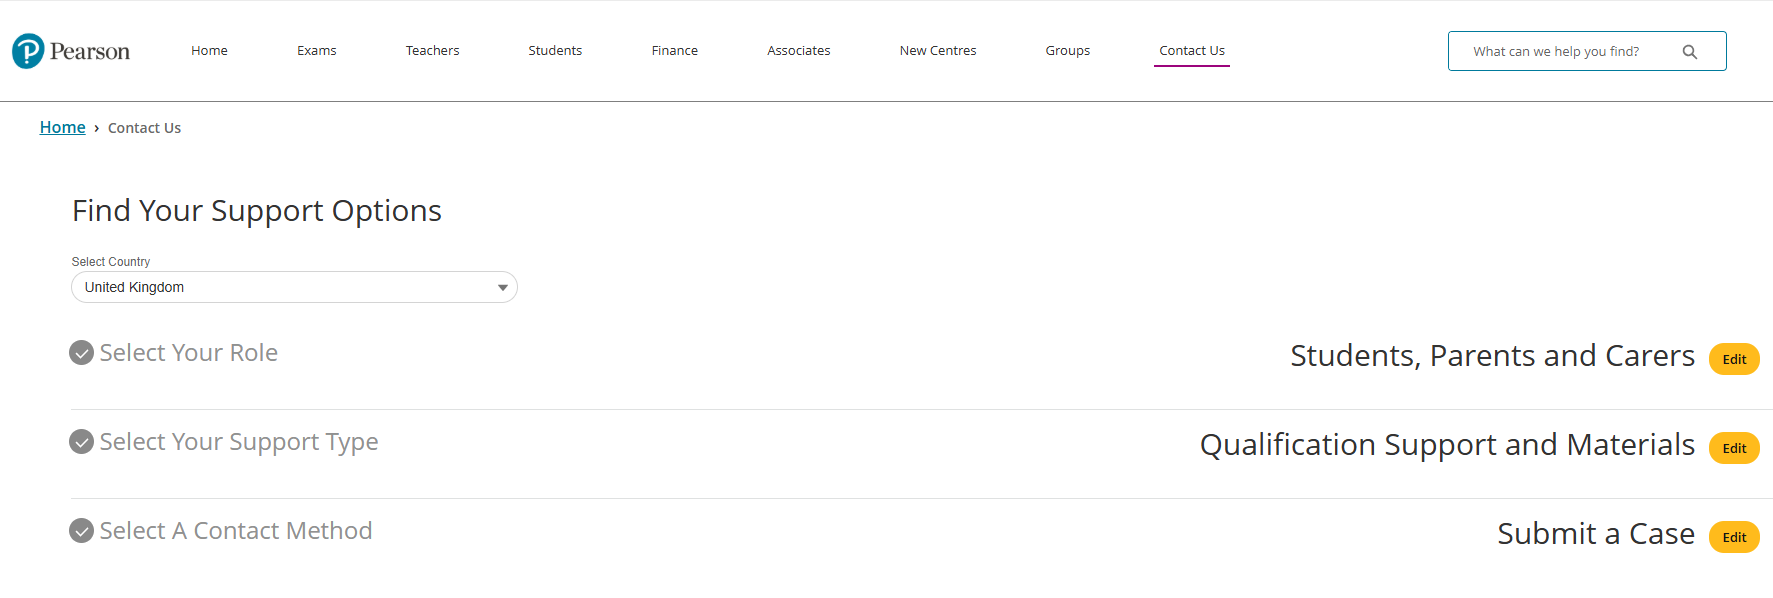1773x598 pixels.
Task: Follow the Home breadcrumb link
Action: coord(62,128)
